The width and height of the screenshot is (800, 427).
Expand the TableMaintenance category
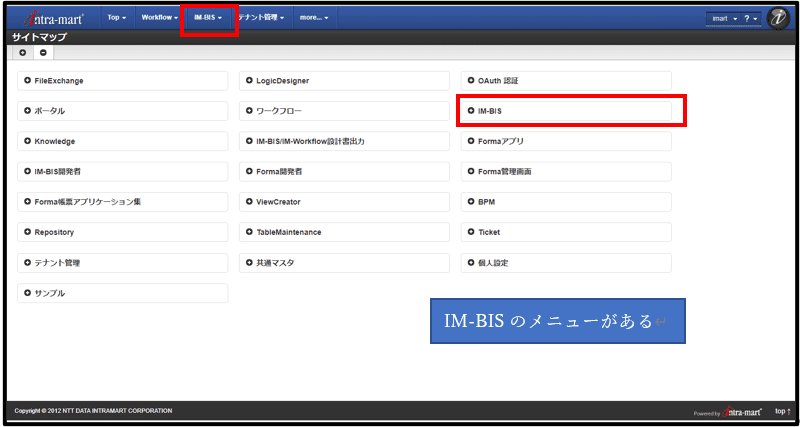point(344,232)
